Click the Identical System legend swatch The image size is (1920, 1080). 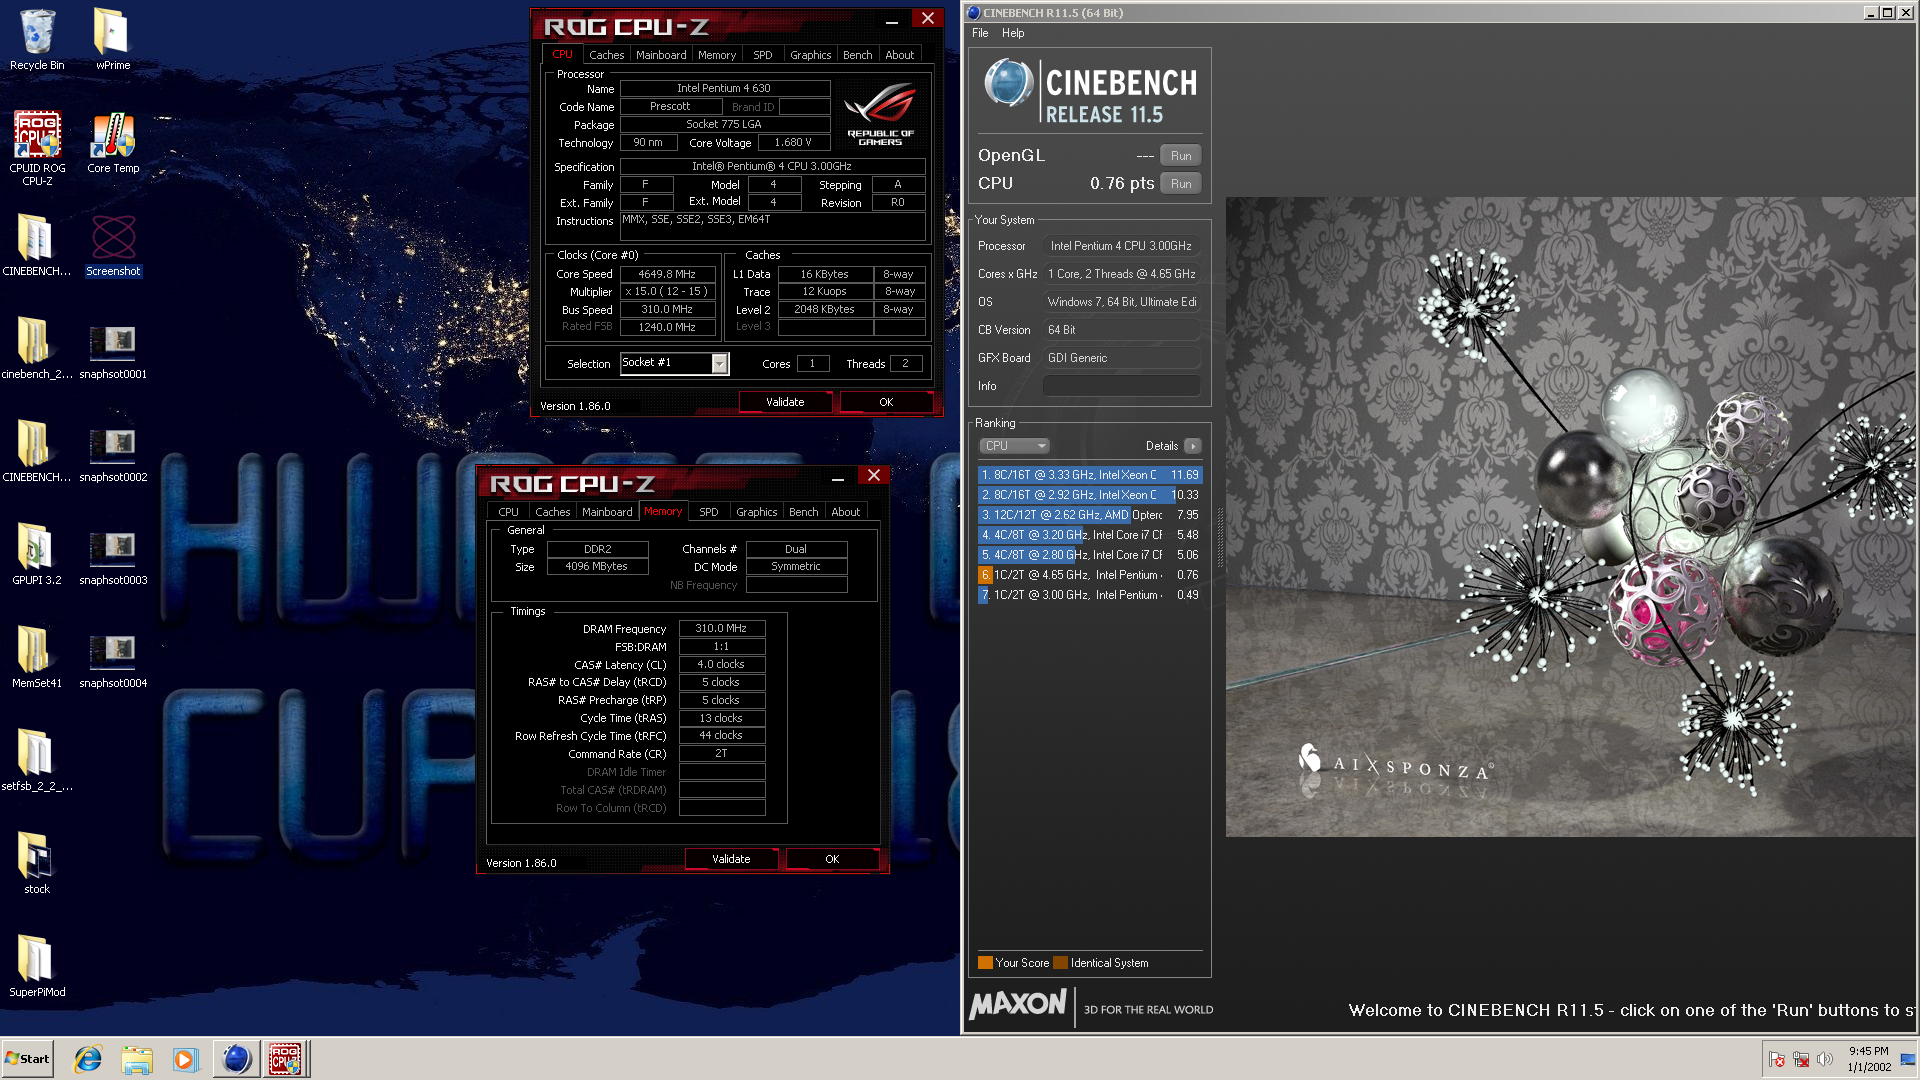pyautogui.click(x=1060, y=963)
